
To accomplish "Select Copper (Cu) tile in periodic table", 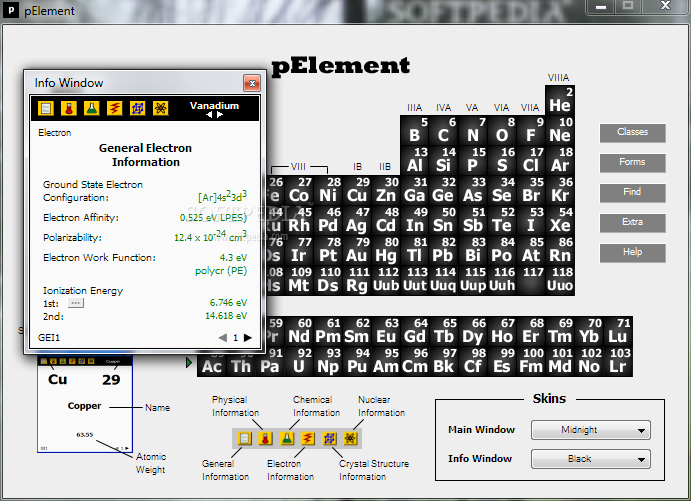I will pyautogui.click(x=357, y=190).
